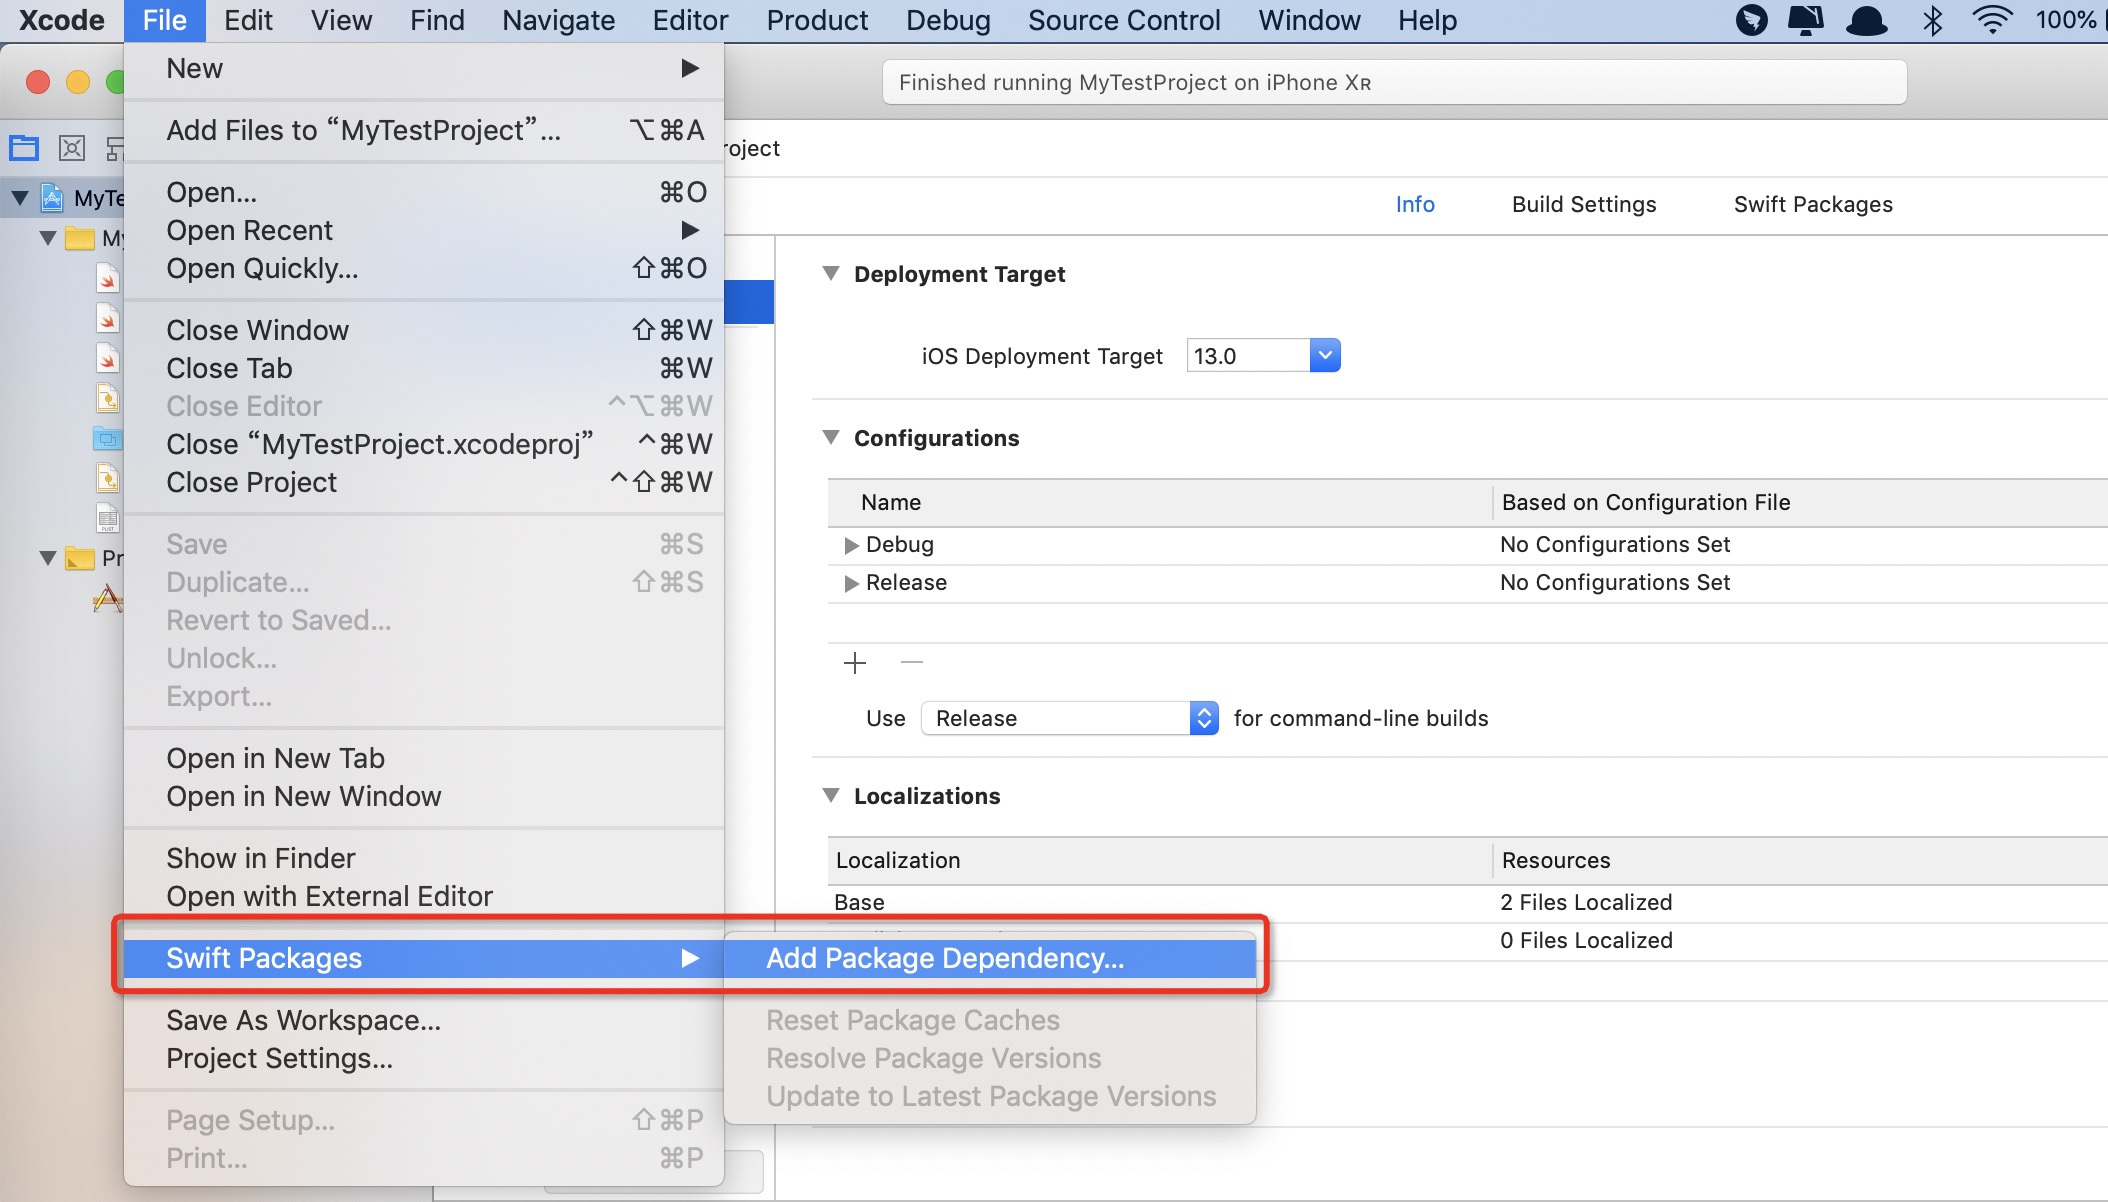Screen dimensions: 2108x1202
Task: Switch to the Swift Packages tab
Action: click(1813, 204)
